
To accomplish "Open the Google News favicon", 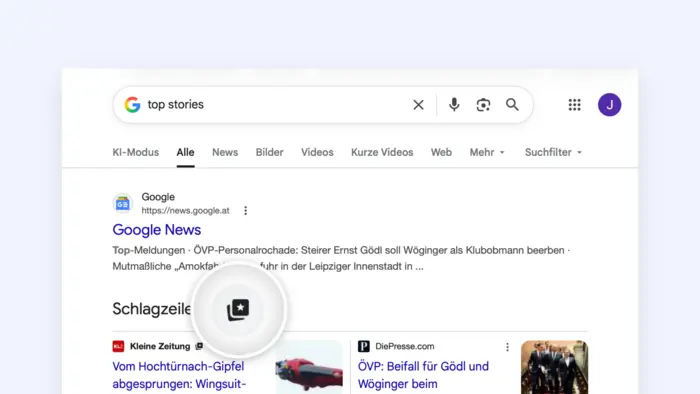I will coord(122,203).
